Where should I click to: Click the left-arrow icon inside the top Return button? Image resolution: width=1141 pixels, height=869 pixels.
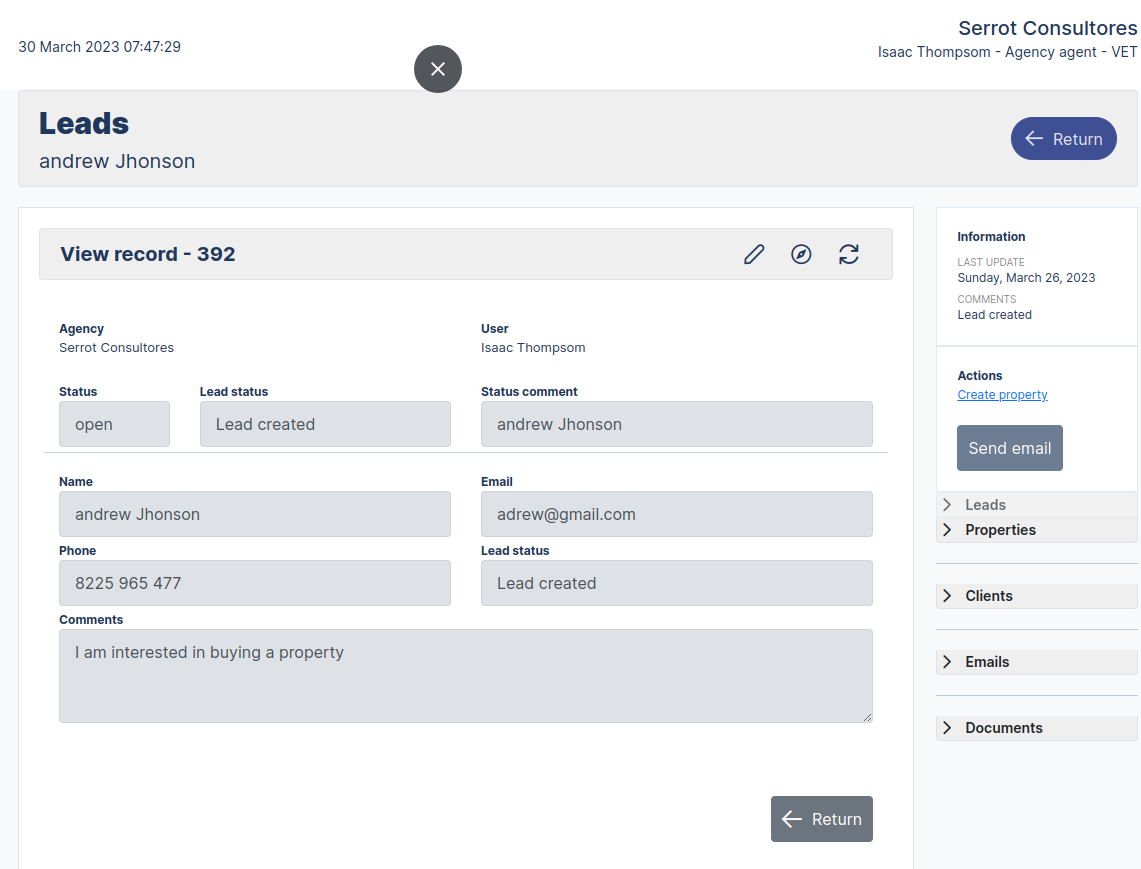[1035, 138]
